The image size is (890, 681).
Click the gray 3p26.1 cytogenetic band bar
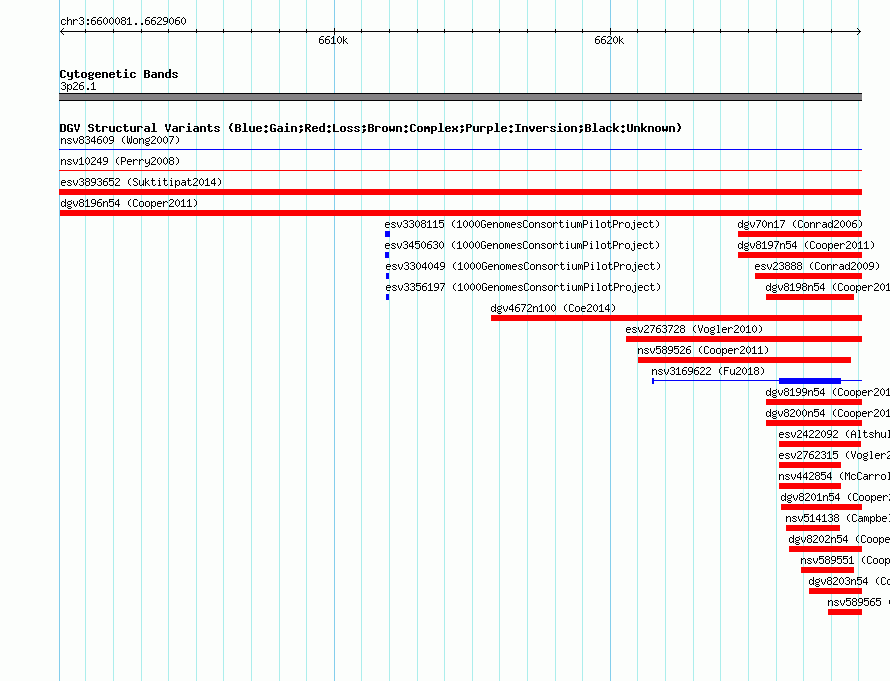[x=460, y=97]
